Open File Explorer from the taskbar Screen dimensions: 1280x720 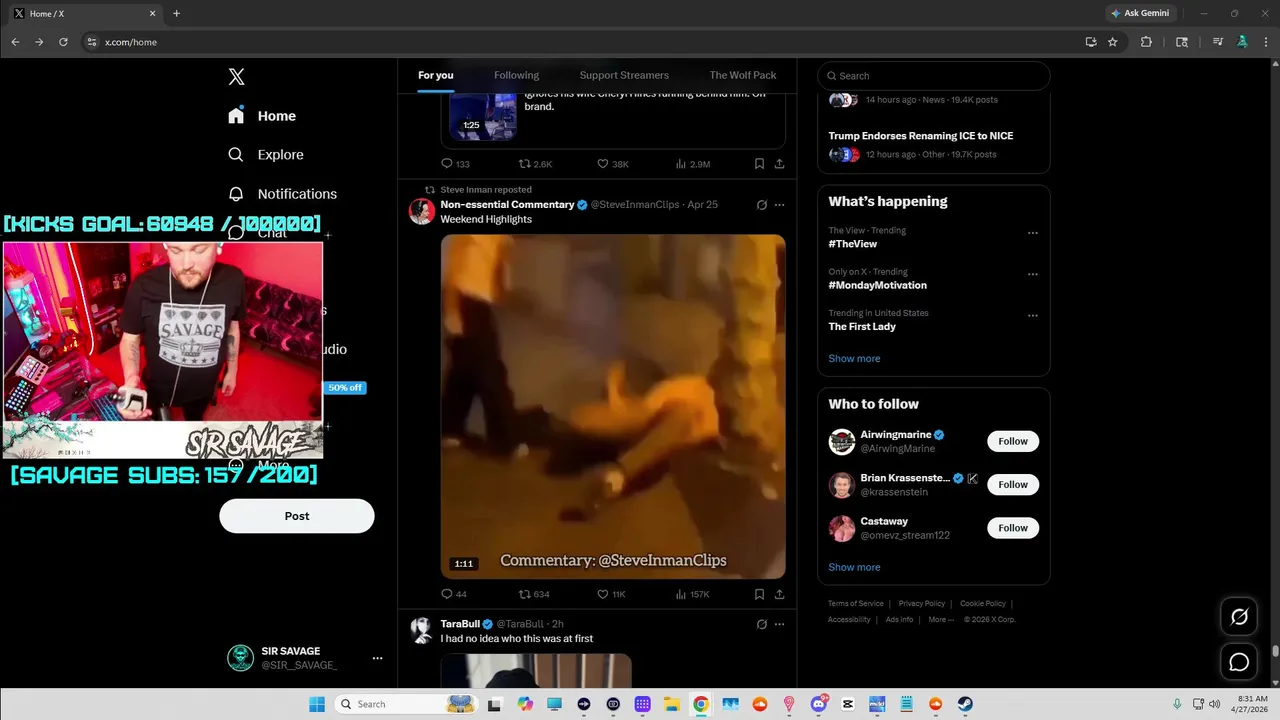672,704
